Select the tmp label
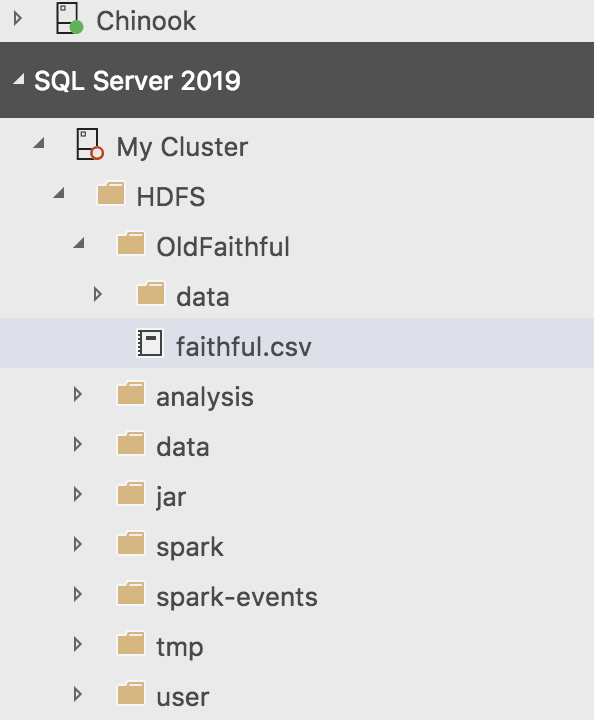 pyautogui.click(x=180, y=648)
